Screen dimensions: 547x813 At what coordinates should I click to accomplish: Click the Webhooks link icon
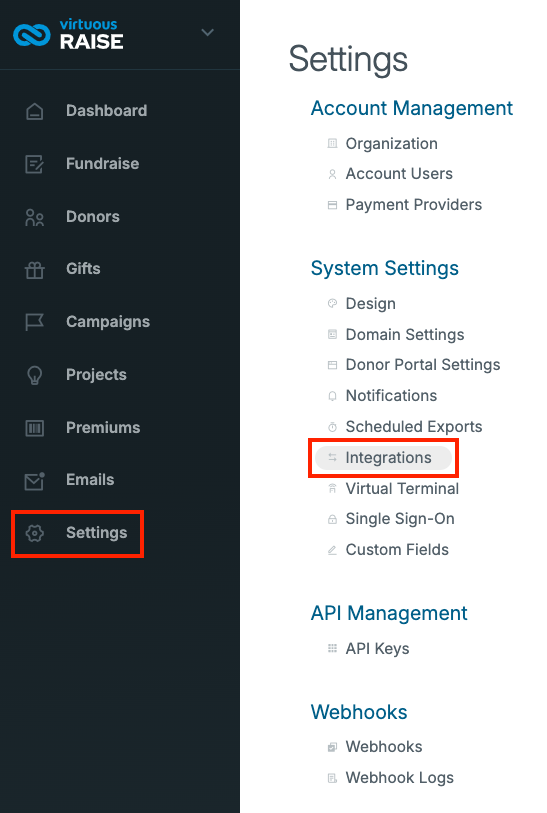coord(332,747)
